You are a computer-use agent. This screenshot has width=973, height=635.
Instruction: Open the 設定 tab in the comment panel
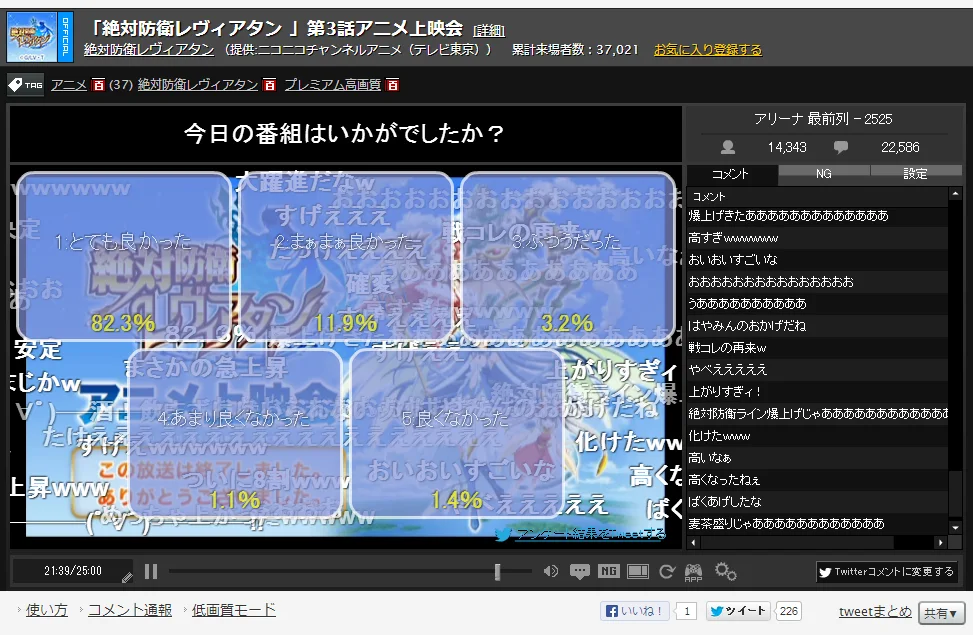[x=915, y=173]
